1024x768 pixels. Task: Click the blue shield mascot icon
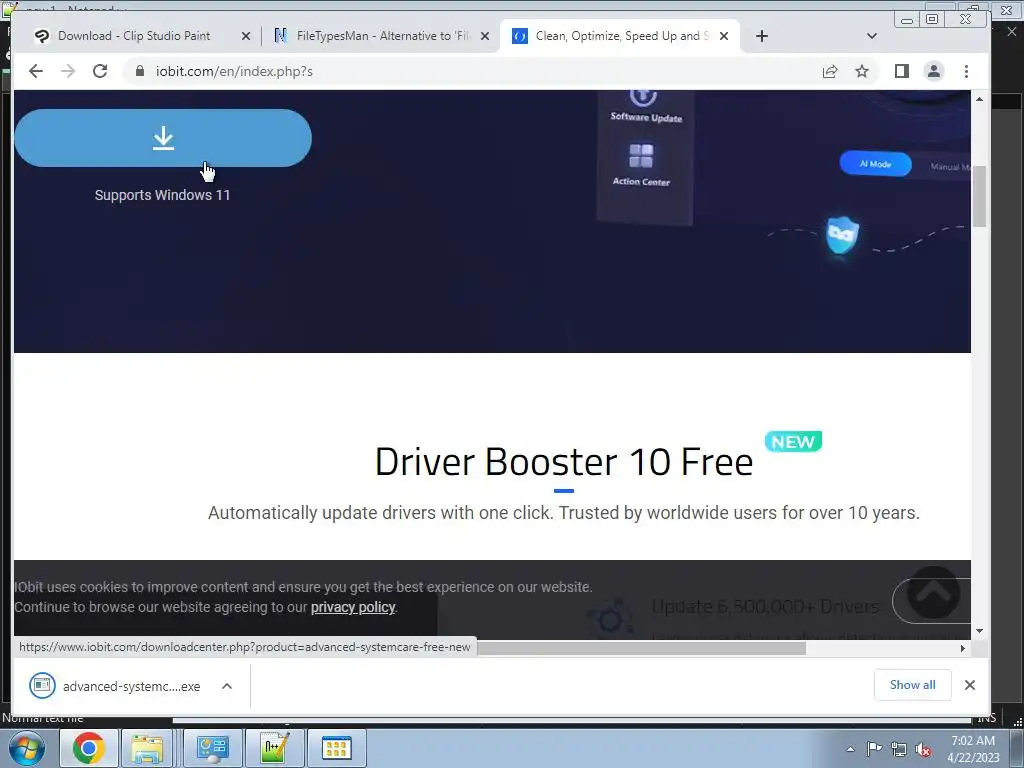(842, 235)
